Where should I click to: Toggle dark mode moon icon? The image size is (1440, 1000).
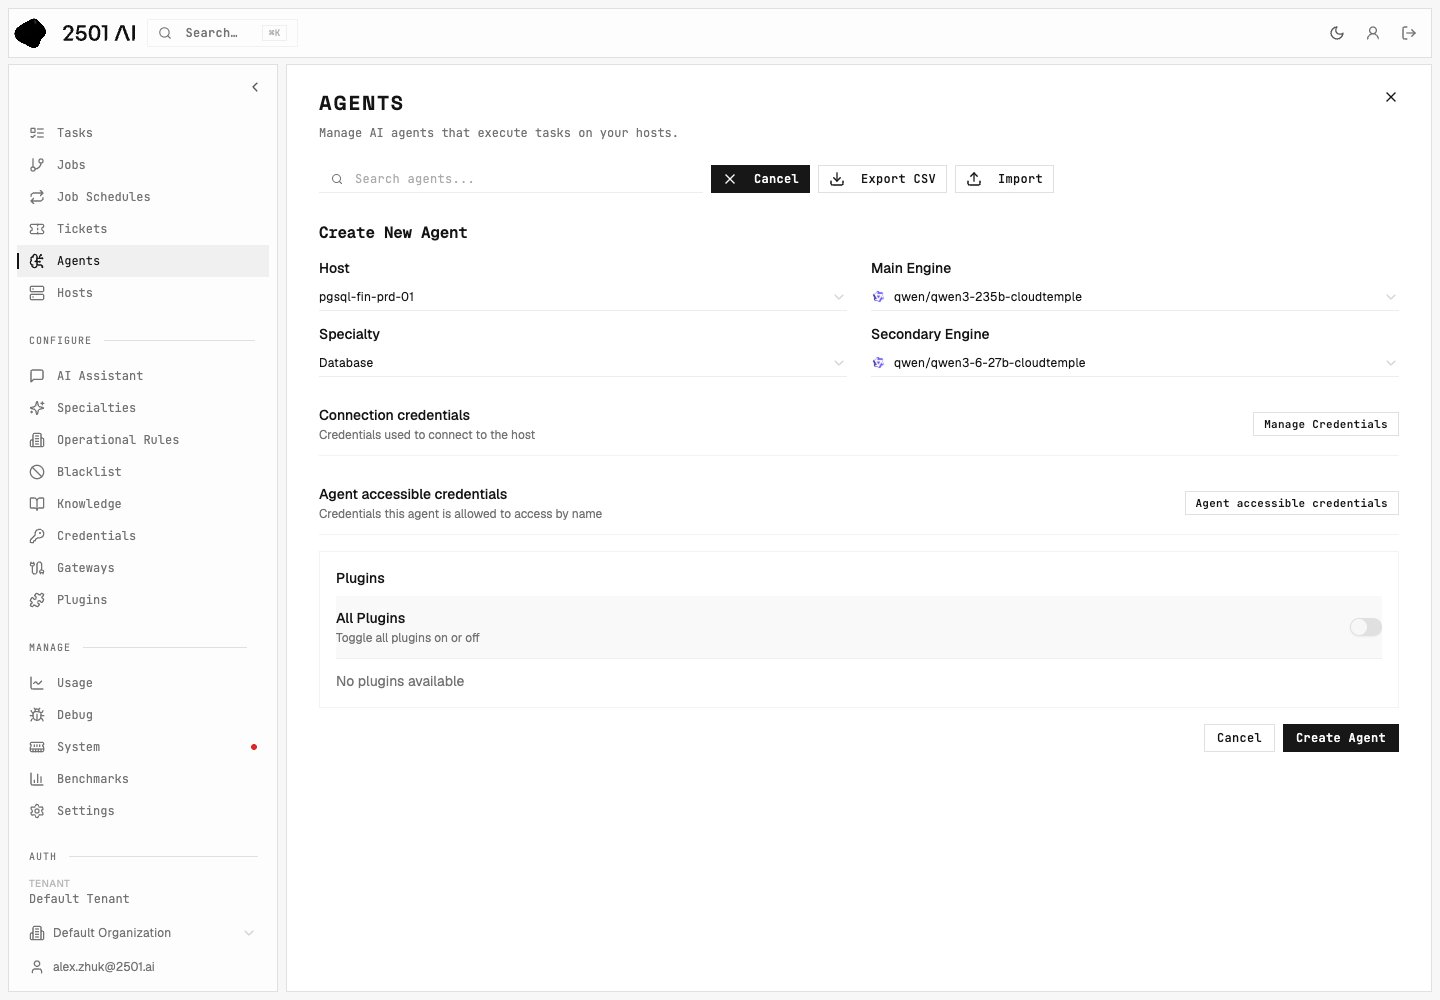coord(1337,33)
